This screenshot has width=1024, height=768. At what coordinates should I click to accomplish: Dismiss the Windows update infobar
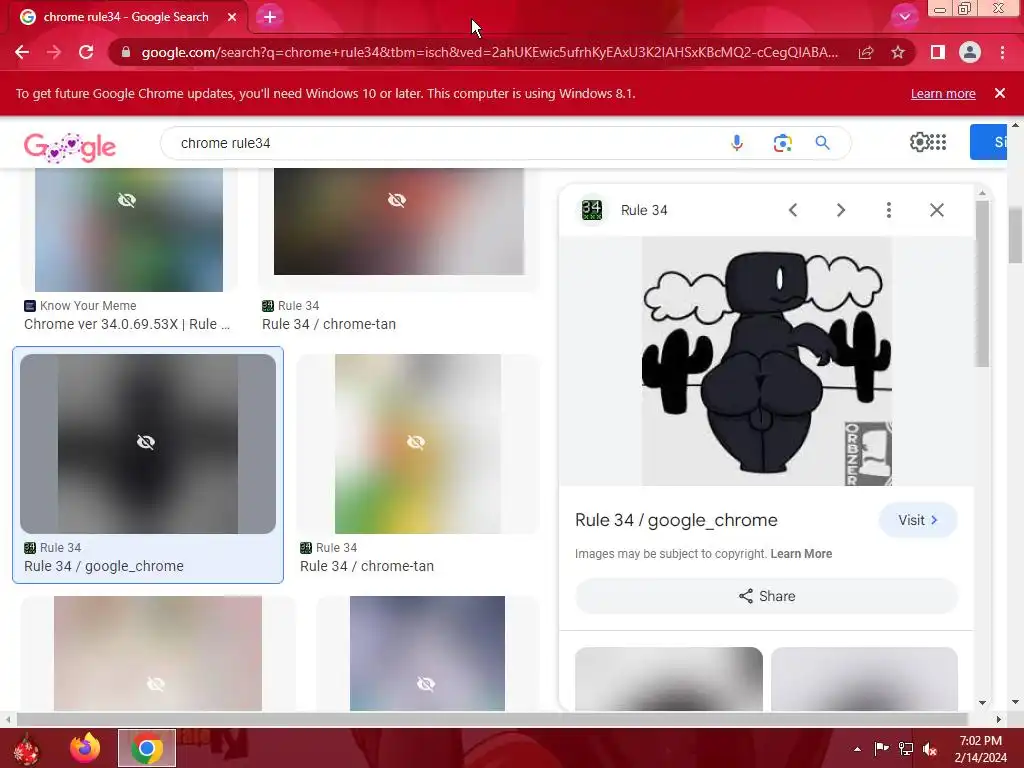1000,93
